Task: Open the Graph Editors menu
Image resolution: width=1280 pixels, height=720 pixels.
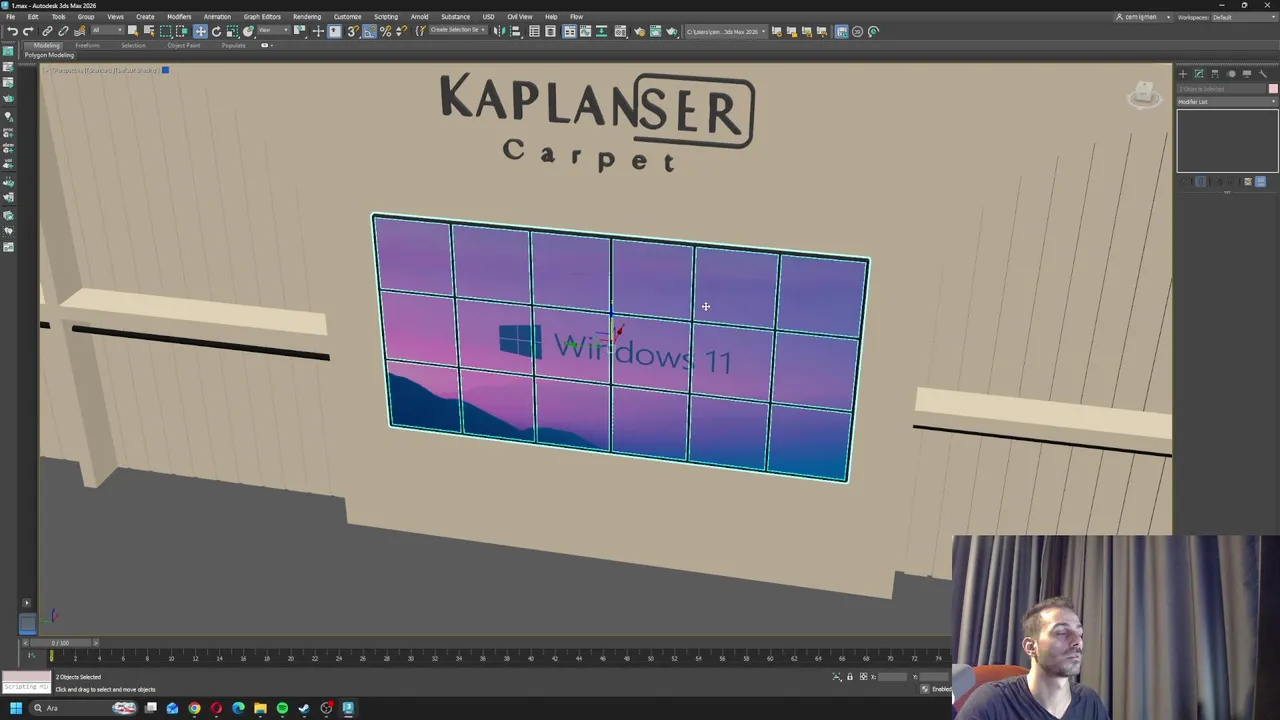Action: pyautogui.click(x=262, y=17)
